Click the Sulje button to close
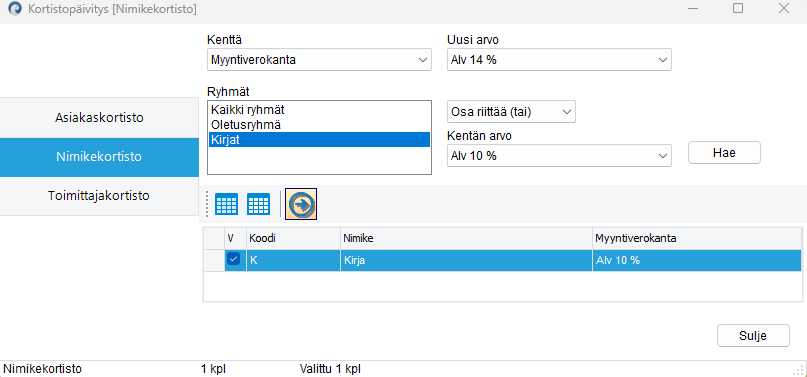Screen dimensions: 807x377 (753, 336)
